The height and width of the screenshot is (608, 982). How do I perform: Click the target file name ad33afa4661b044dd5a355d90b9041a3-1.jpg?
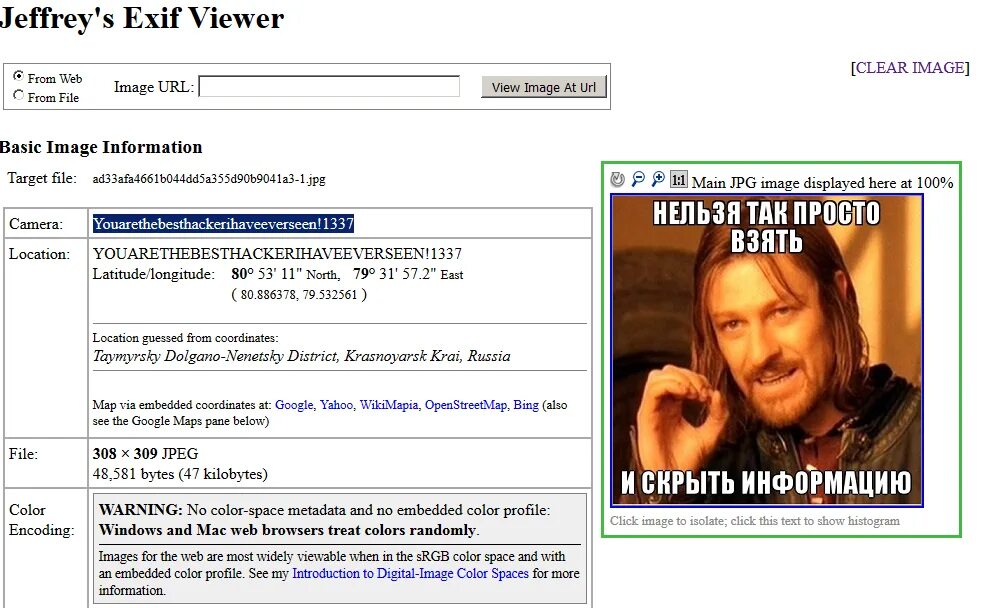pos(209,179)
